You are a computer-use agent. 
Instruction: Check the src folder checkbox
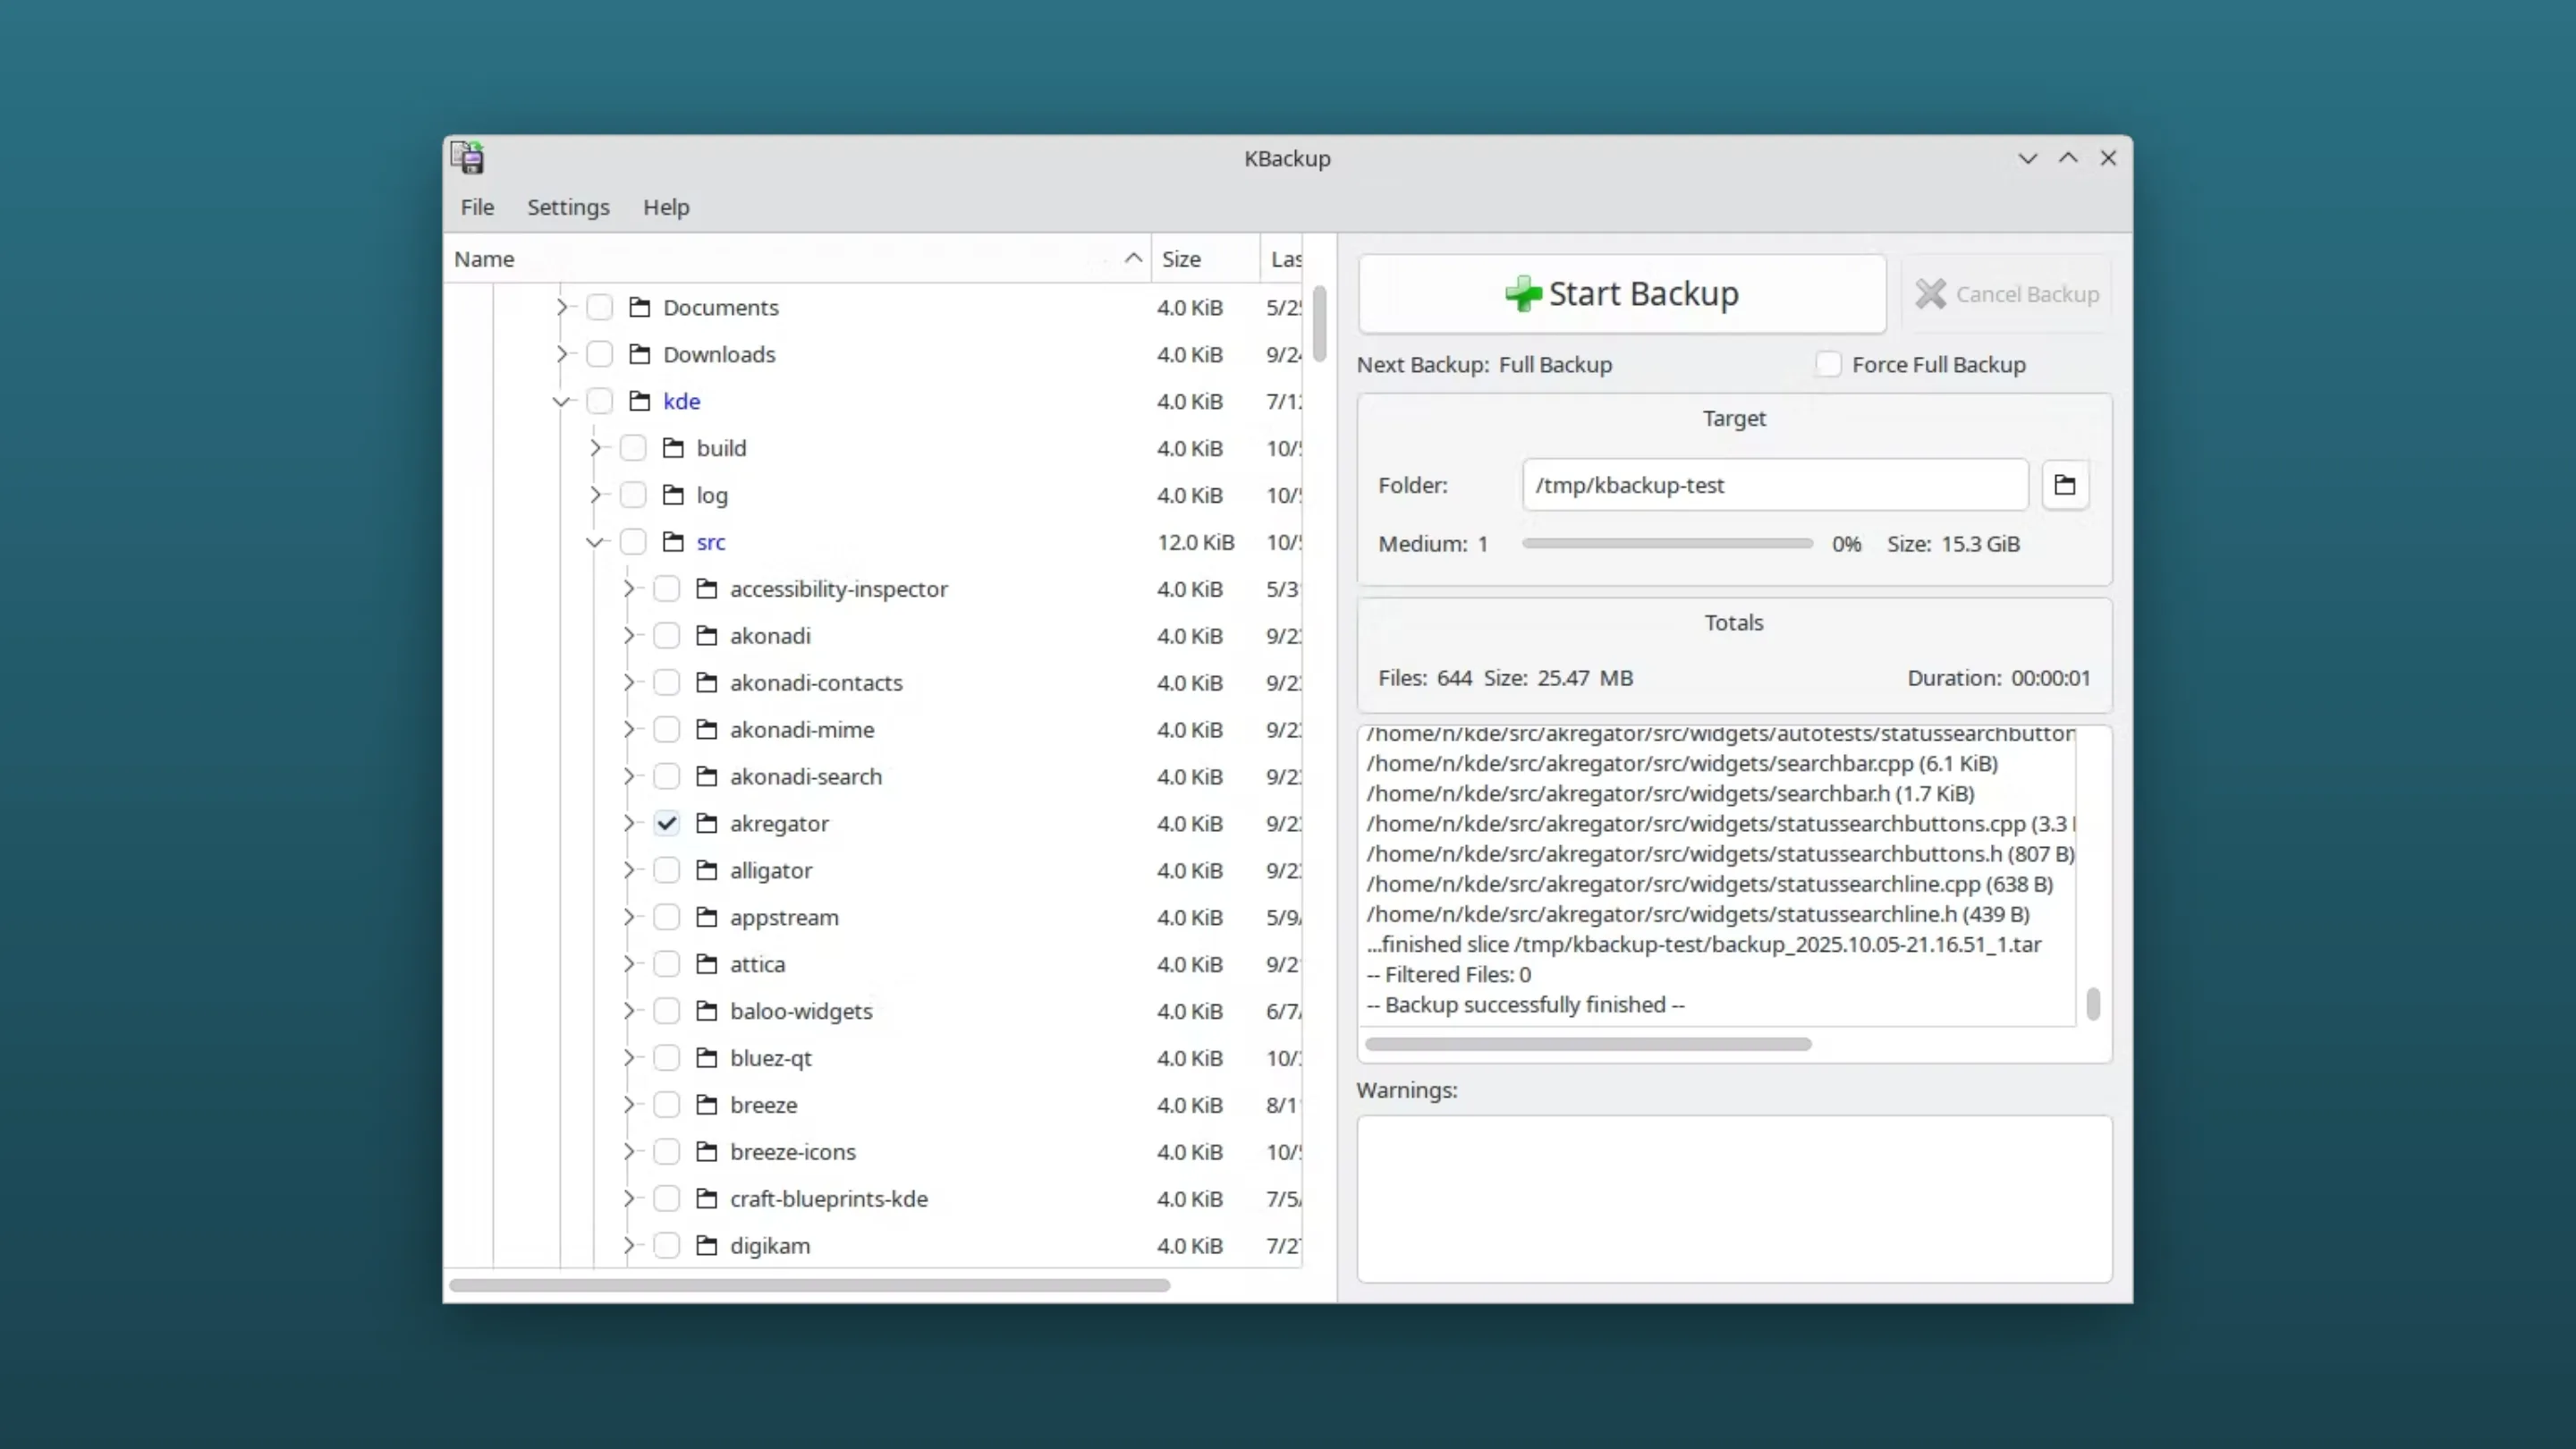click(633, 542)
